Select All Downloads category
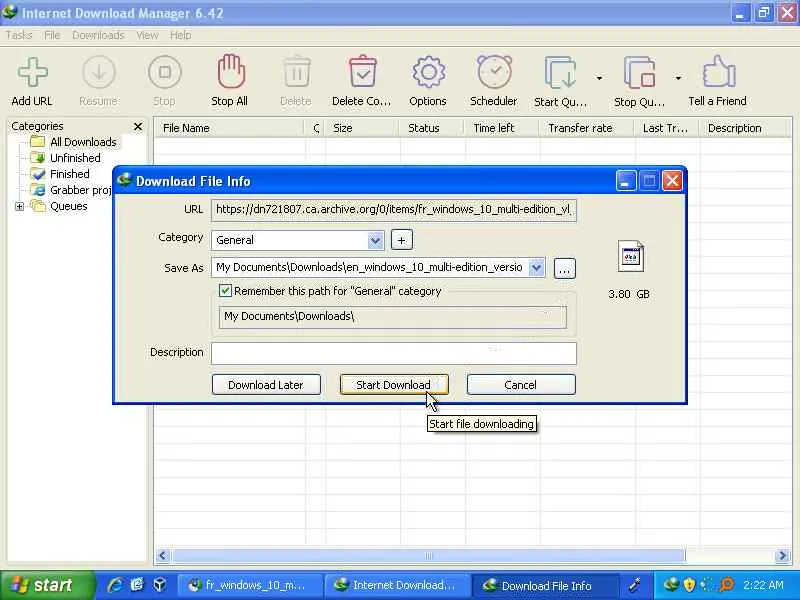This screenshot has width=800, height=600. (83, 142)
